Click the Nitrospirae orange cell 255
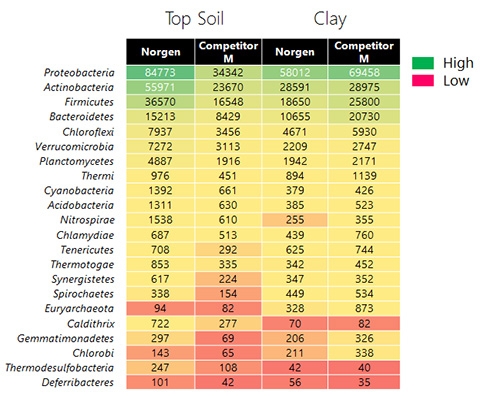Image resolution: width=480 pixels, height=396 pixels. coord(295,220)
